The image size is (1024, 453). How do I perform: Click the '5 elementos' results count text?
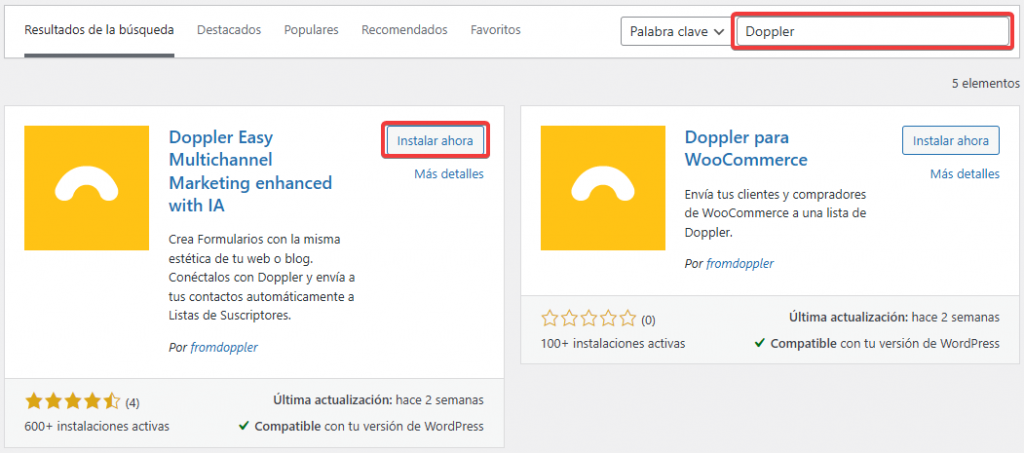[985, 83]
